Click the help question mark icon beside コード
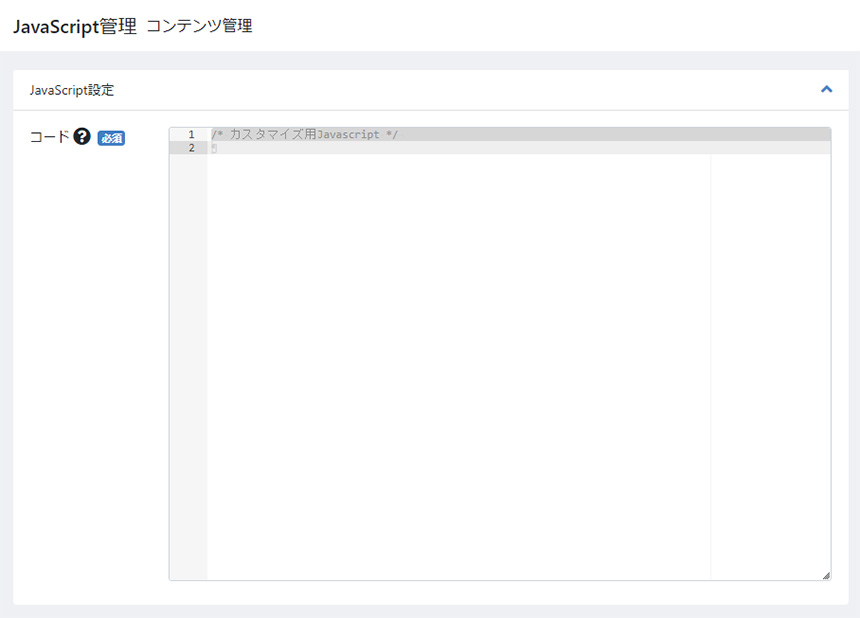The height and width of the screenshot is (618, 860). point(82,137)
